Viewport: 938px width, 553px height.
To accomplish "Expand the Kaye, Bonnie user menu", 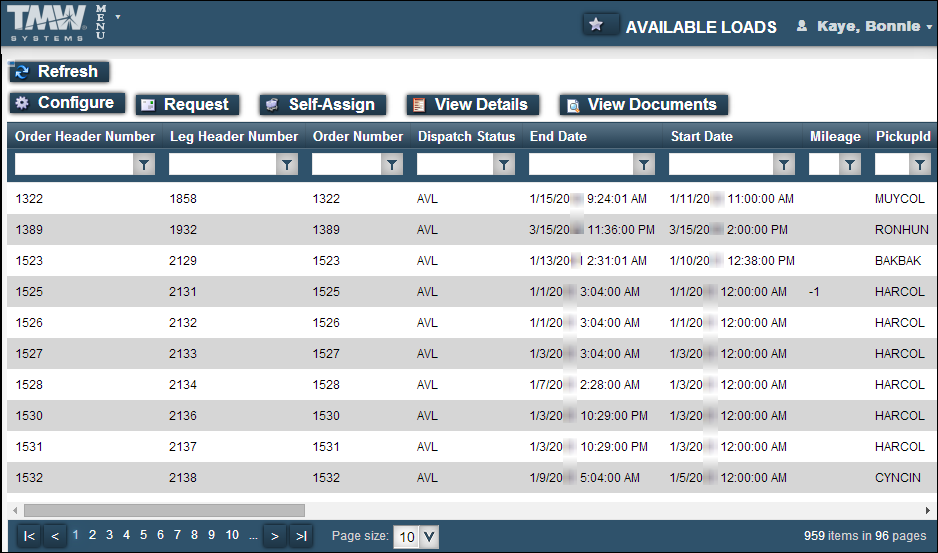I will coord(864,26).
